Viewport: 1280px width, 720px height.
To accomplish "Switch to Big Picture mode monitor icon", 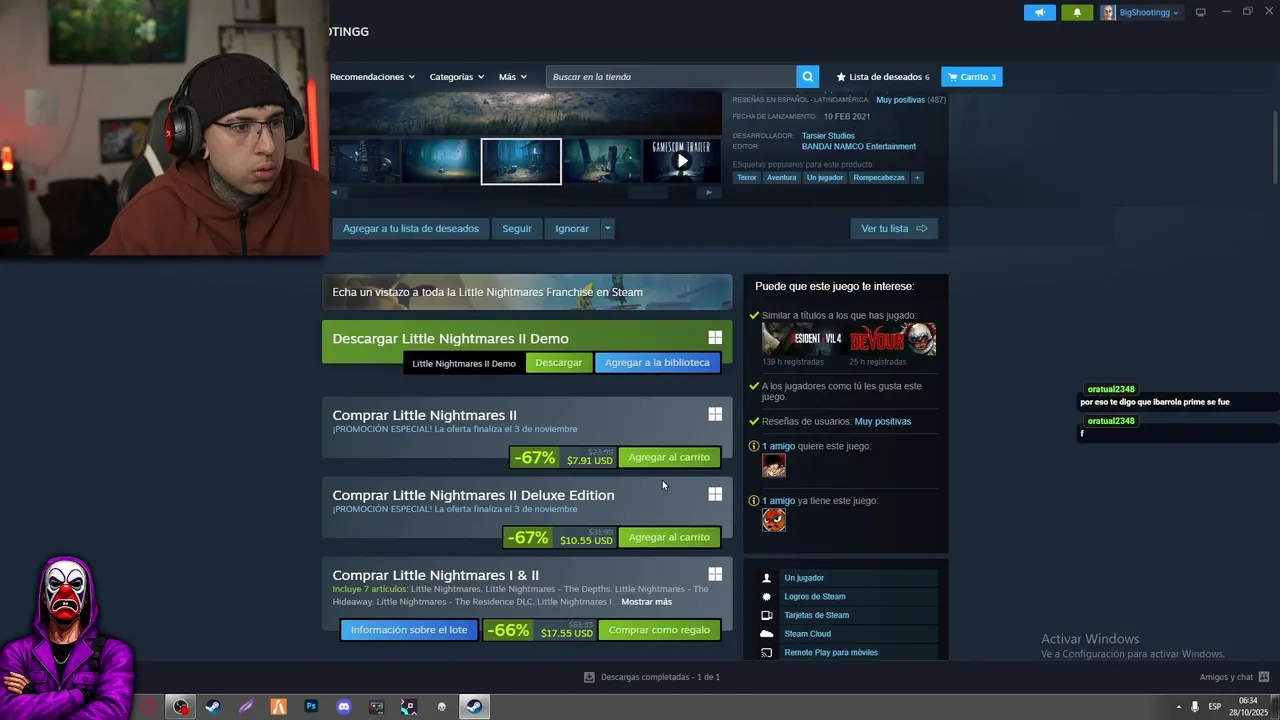I will [x=1200, y=13].
